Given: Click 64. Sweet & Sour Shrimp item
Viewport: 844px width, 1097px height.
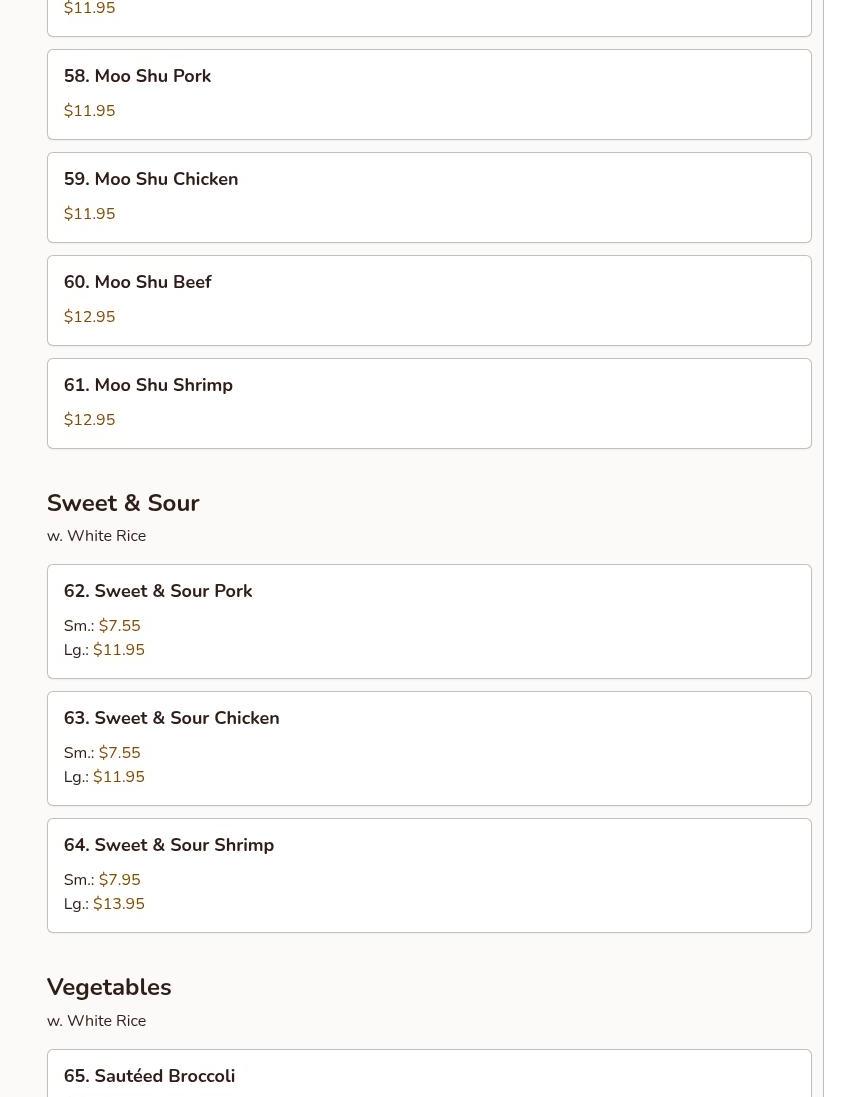Looking at the screenshot, I should coord(429,875).
